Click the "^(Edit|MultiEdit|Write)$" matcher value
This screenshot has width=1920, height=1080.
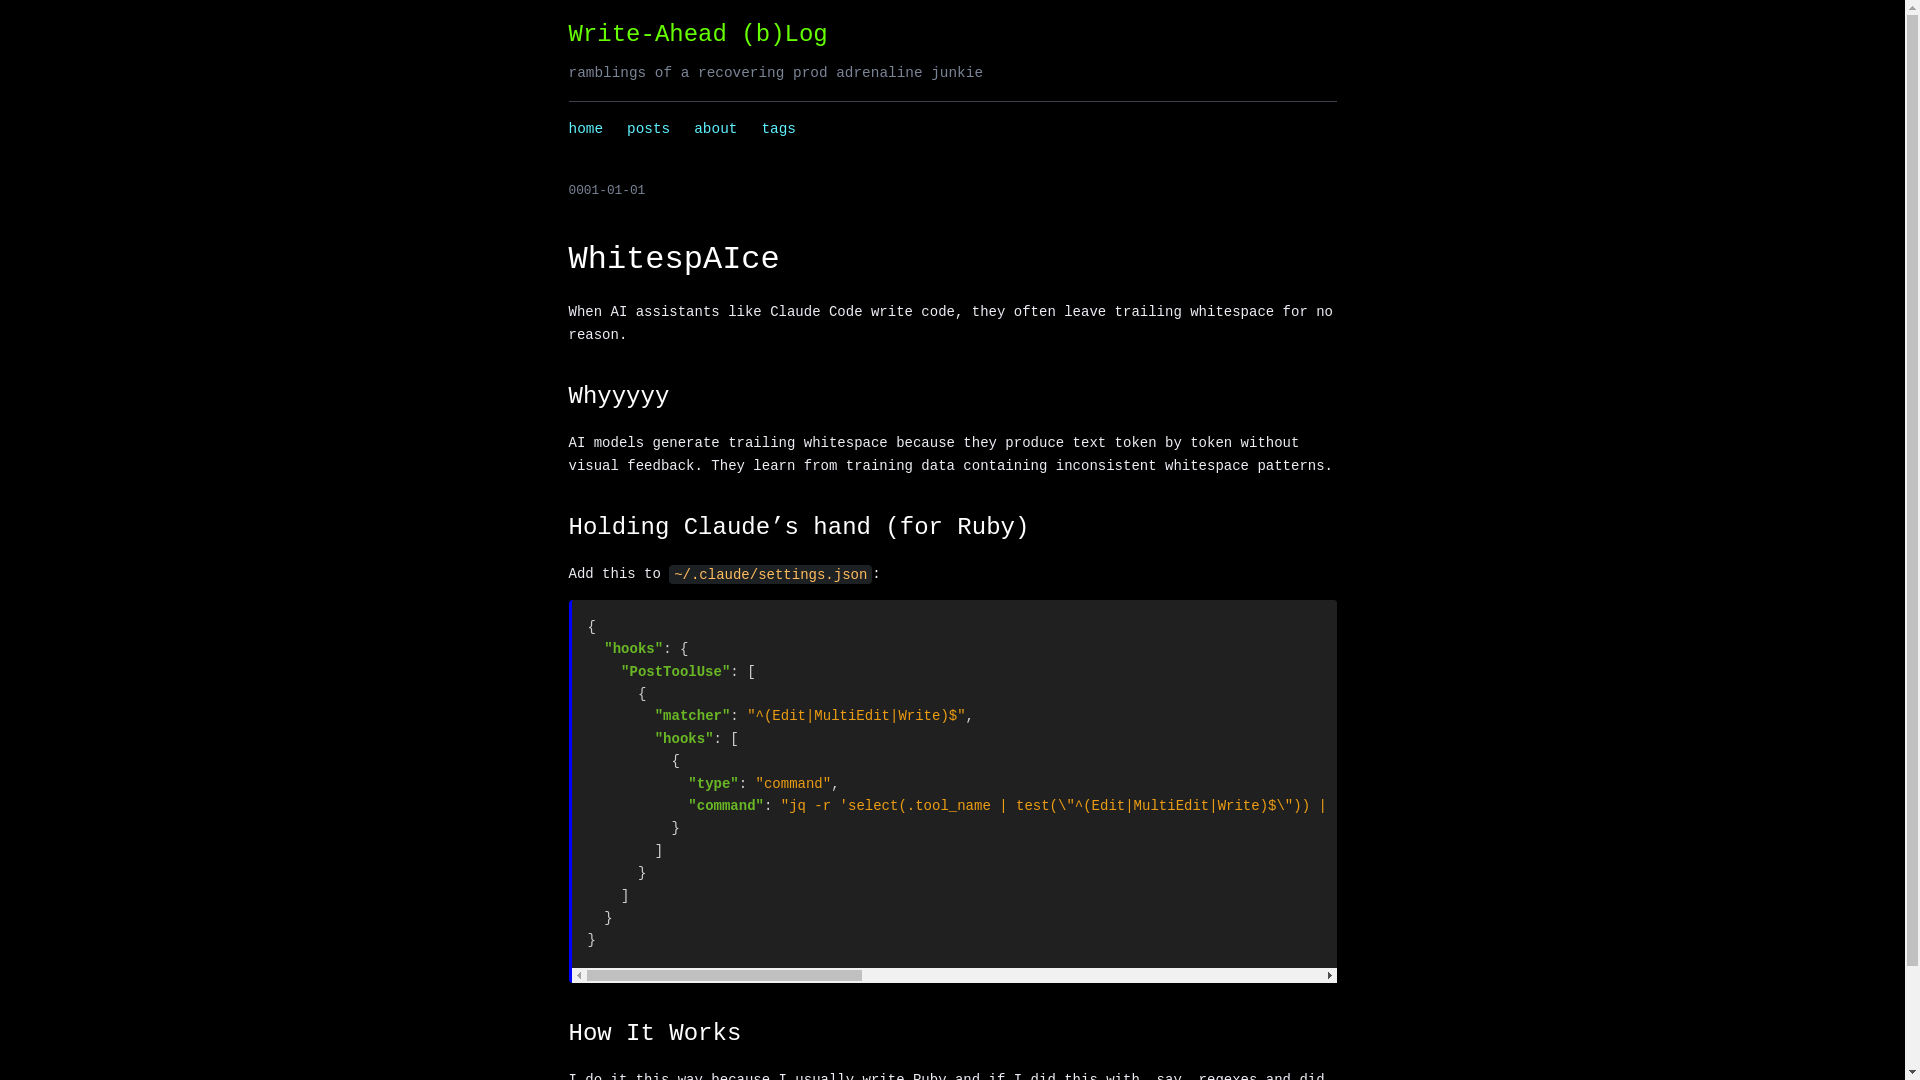pyautogui.click(x=856, y=716)
